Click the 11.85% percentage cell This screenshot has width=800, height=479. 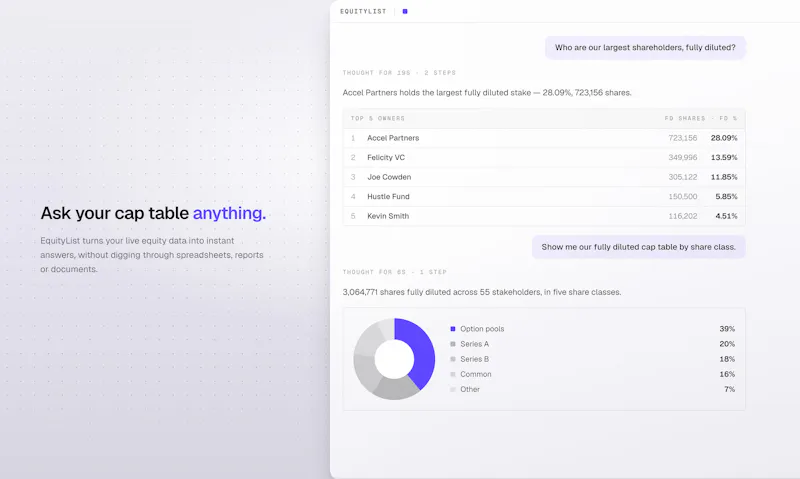point(724,177)
